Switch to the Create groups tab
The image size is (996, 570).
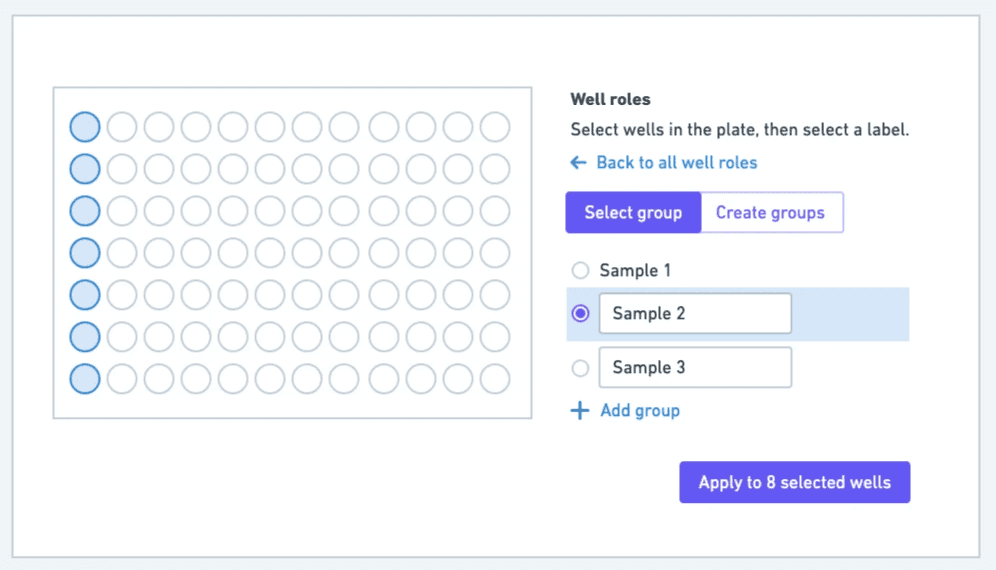coord(770,213)
